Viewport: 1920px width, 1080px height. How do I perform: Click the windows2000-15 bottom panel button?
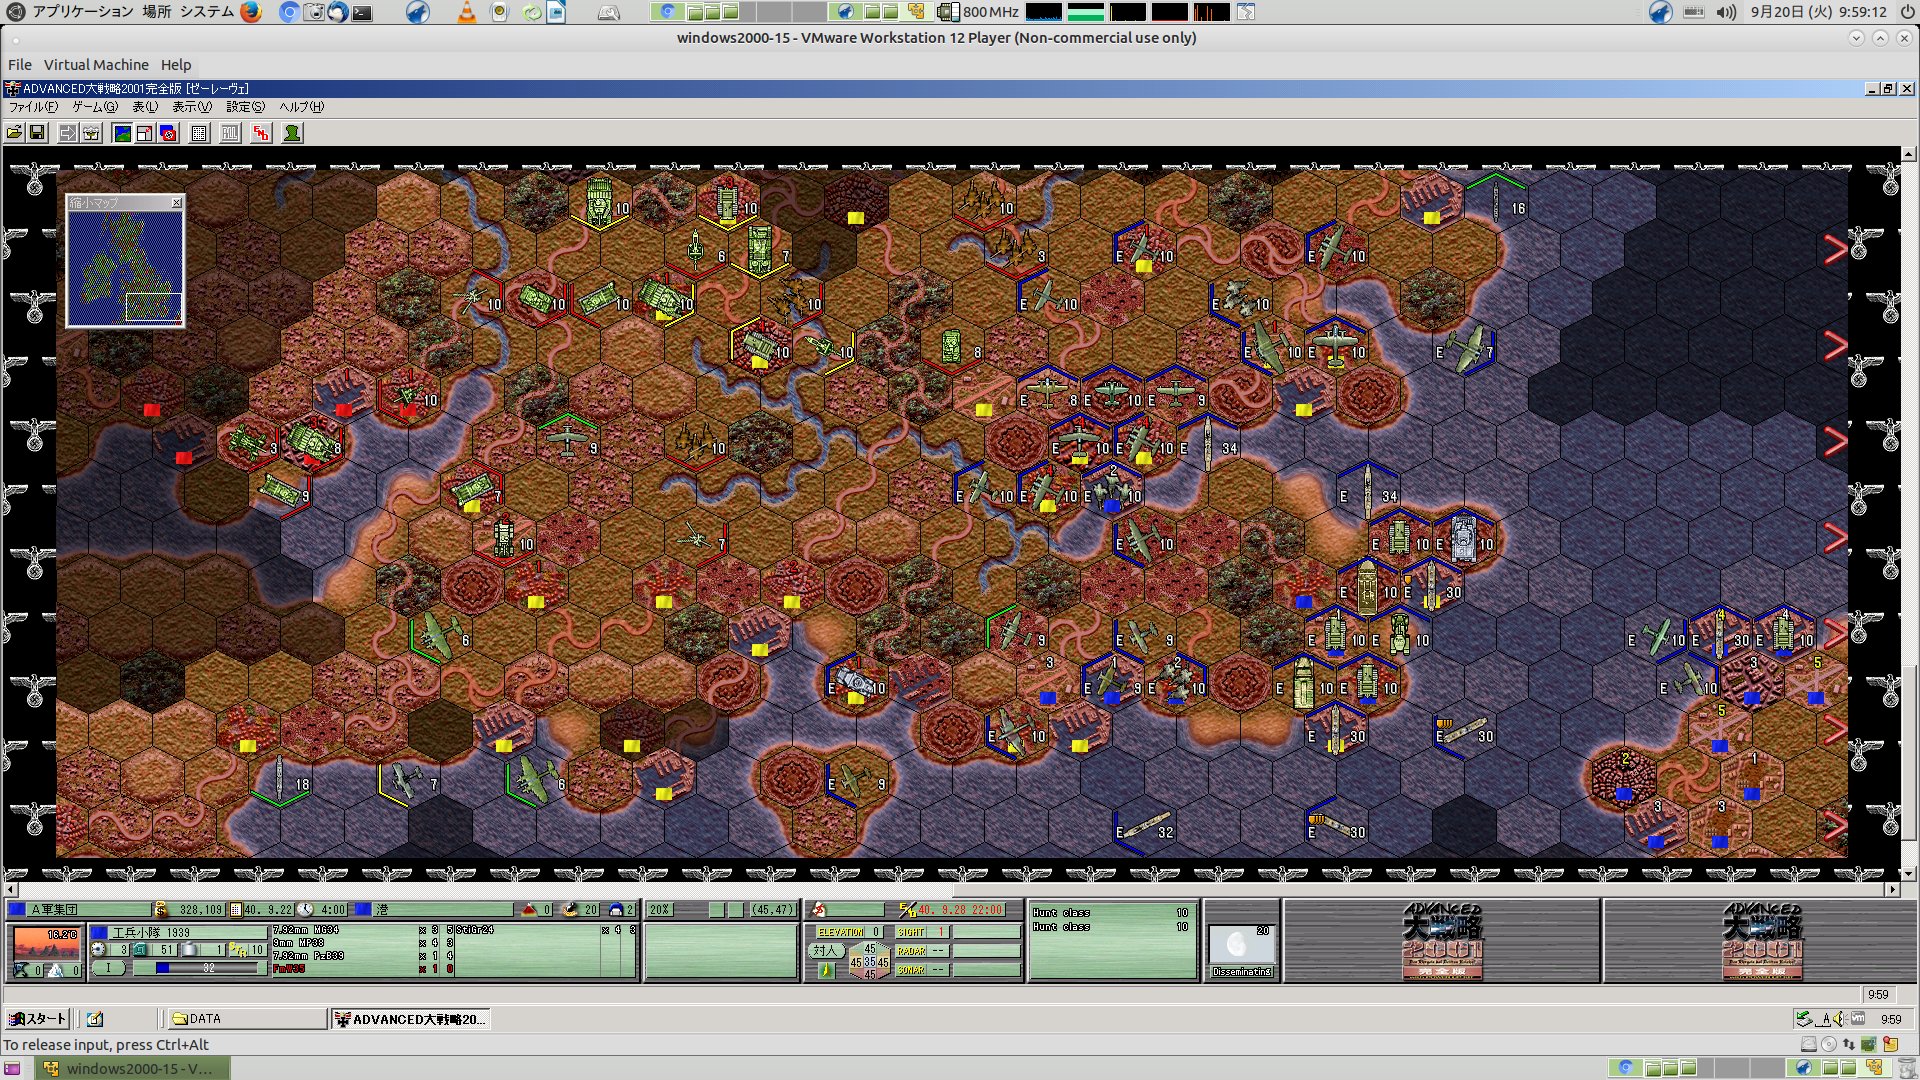click(133, 1068)
